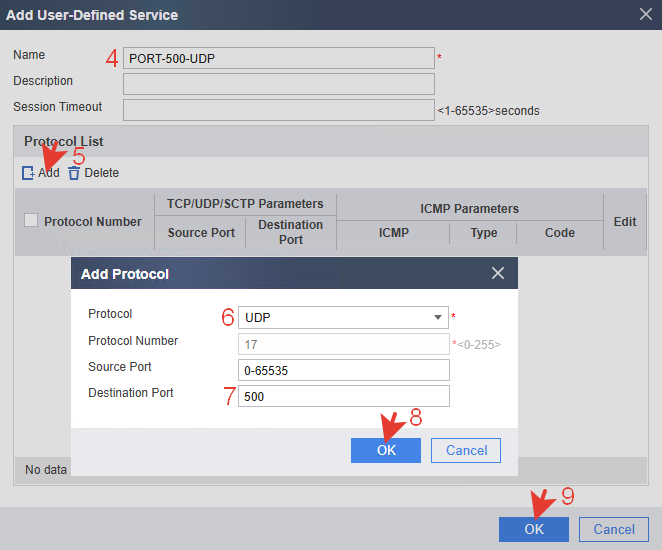Toggle the select-all Protocol Number checkbox

click(31, 221)
